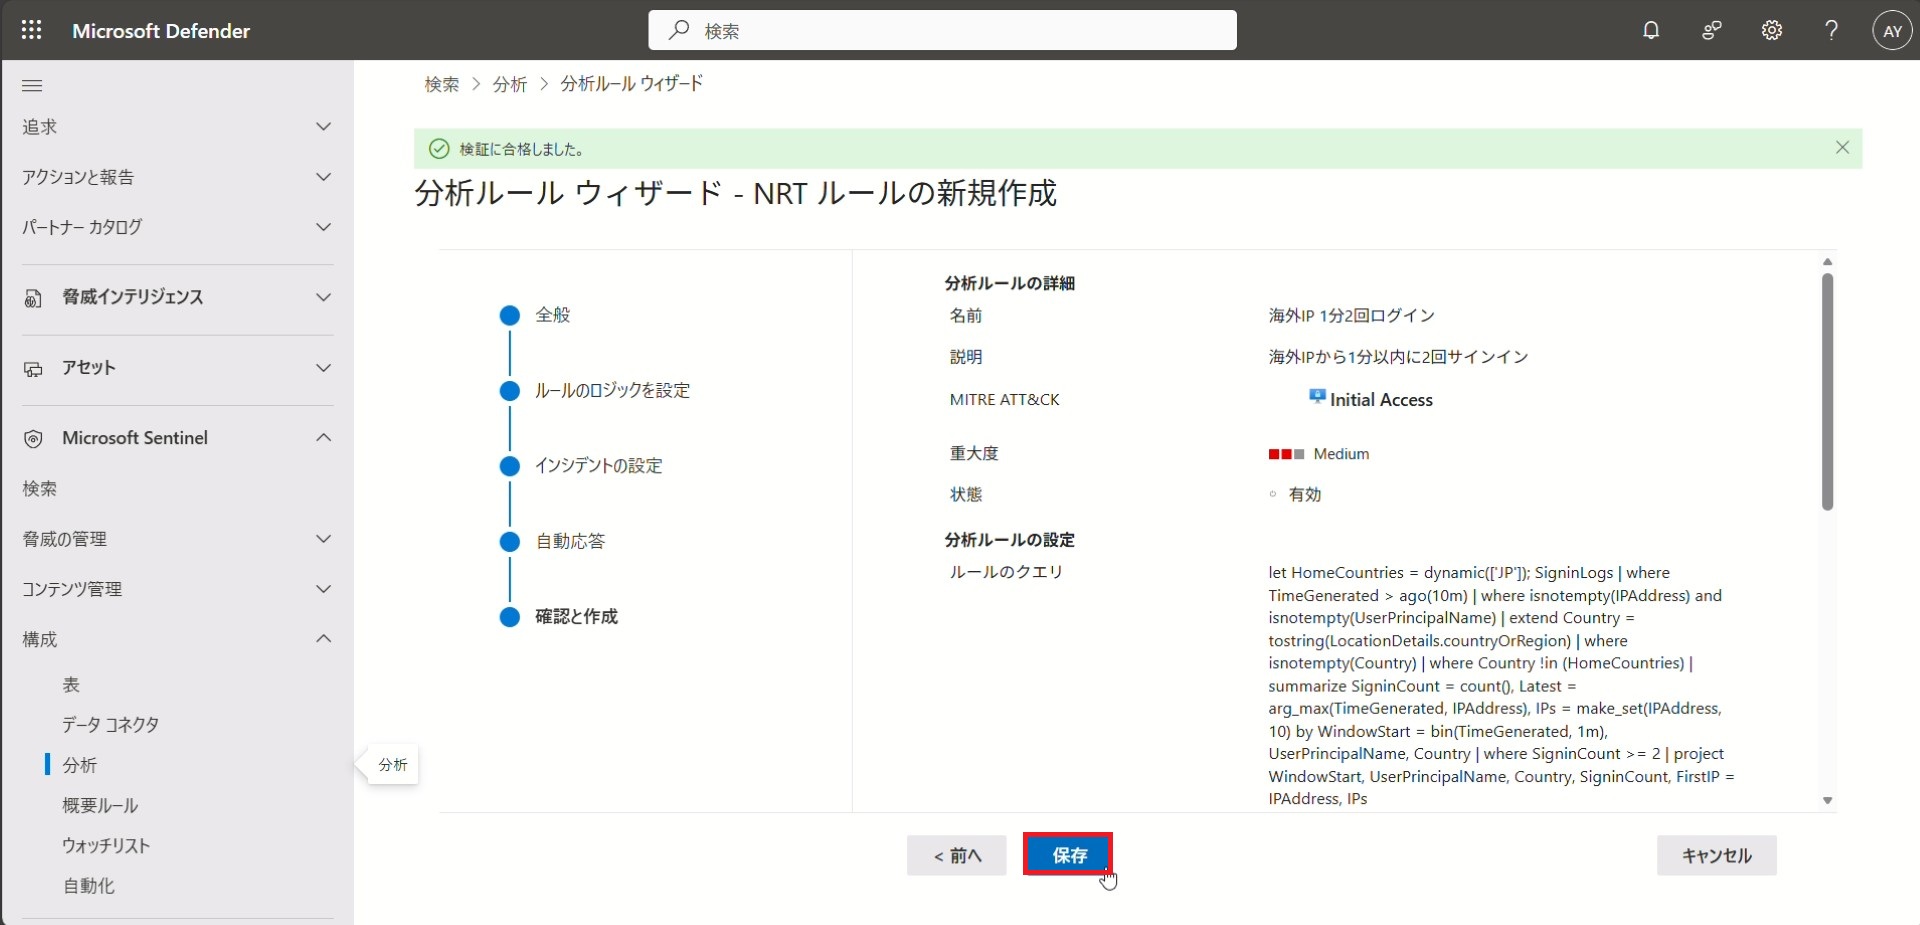This screenshot has height=925, width=1920.
Task: Open データ コネクタ in the sidebar
Action: pyautogui.click(x=110, y=725)
